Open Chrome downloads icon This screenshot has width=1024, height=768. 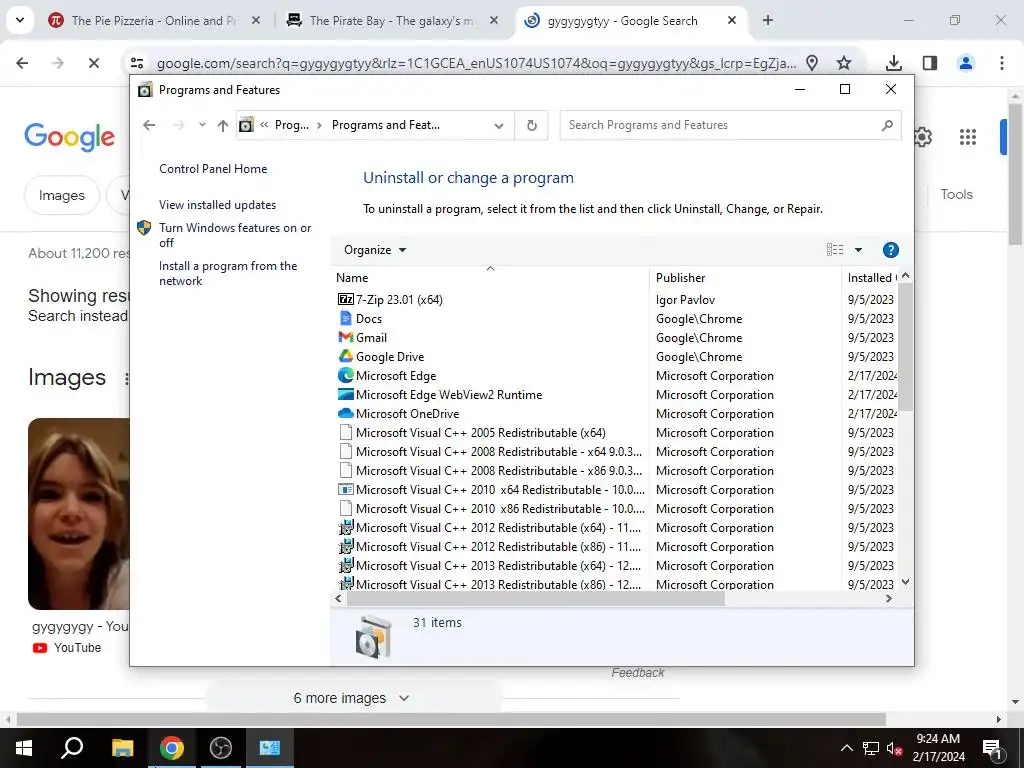point(893,63)
